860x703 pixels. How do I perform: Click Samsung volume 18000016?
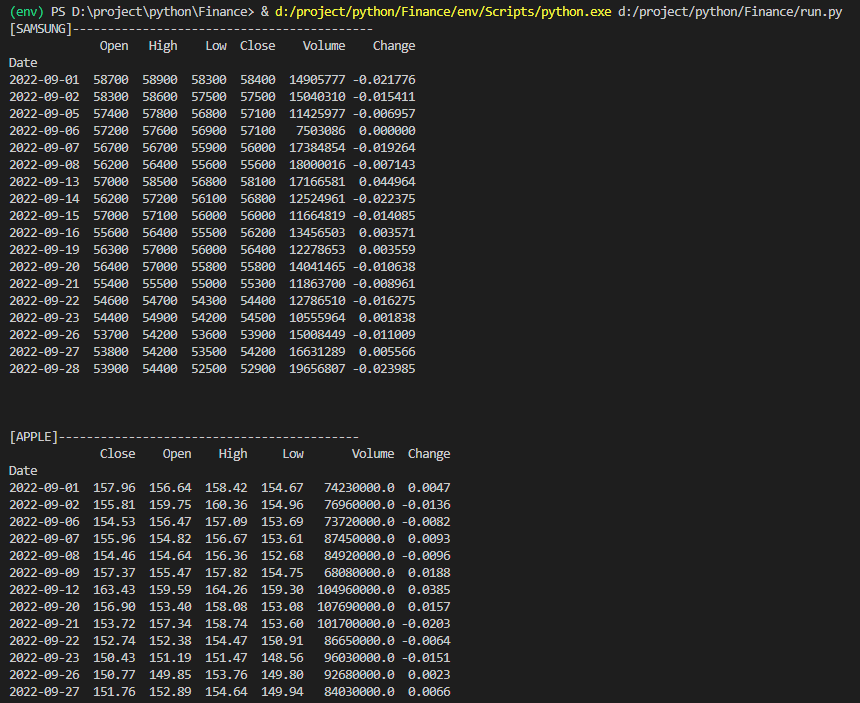pos(317,165)
